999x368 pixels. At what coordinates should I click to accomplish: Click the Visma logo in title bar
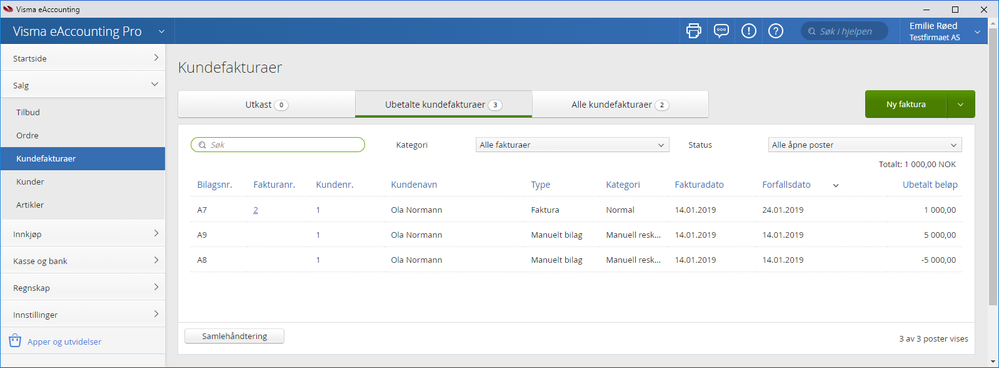coord(8,9)
